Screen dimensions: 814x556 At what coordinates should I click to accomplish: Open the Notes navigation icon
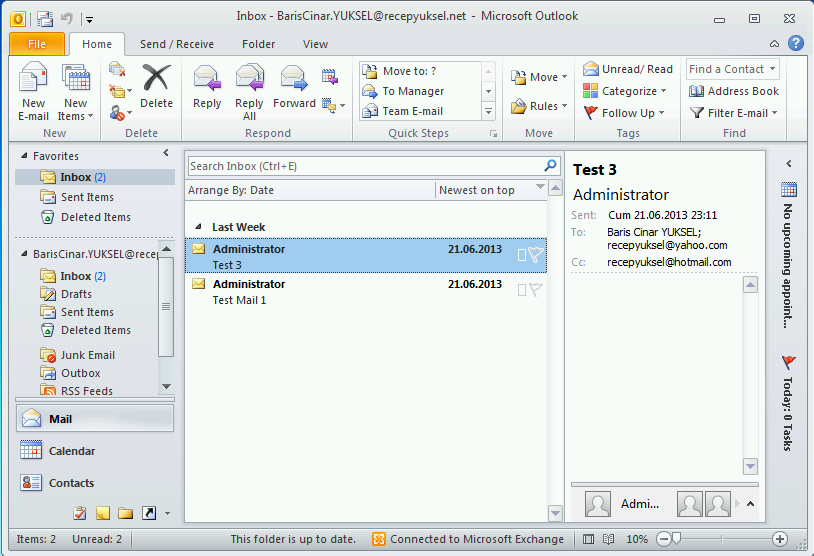click(x=103, y=513)
